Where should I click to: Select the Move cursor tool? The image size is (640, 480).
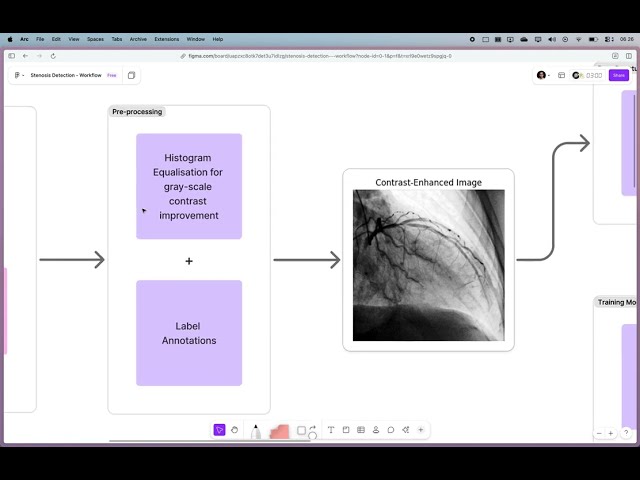tap(219, 430)
